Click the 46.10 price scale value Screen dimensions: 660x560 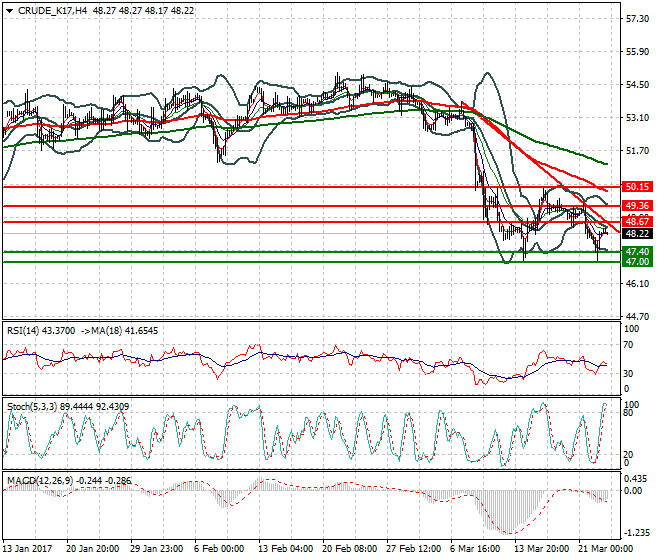coord(637,284)
